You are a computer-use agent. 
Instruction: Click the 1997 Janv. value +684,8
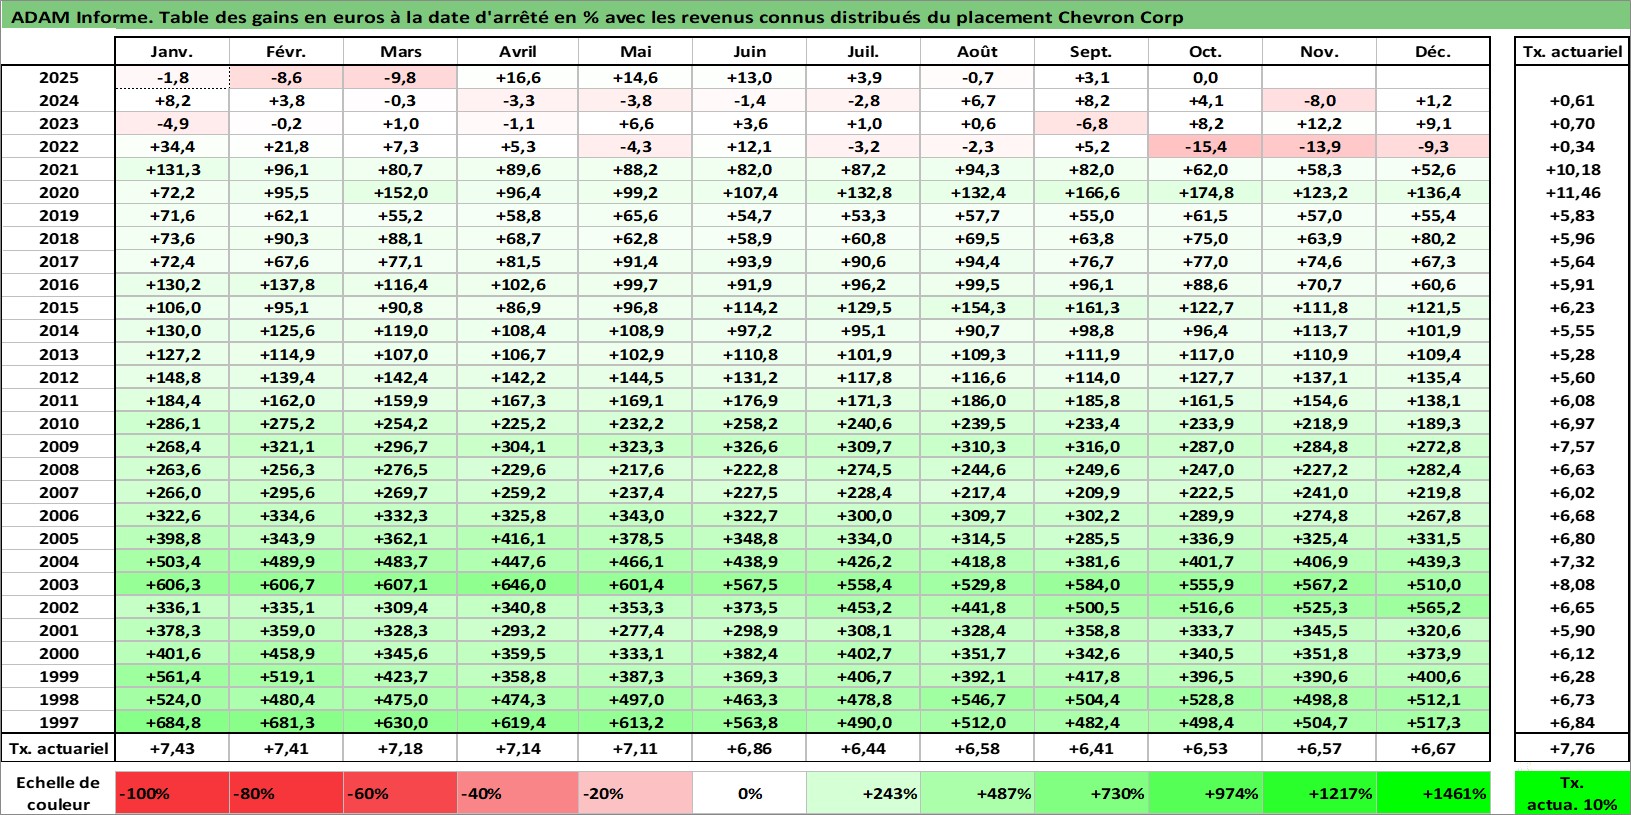pyautogui.click(x=172, y=722)
